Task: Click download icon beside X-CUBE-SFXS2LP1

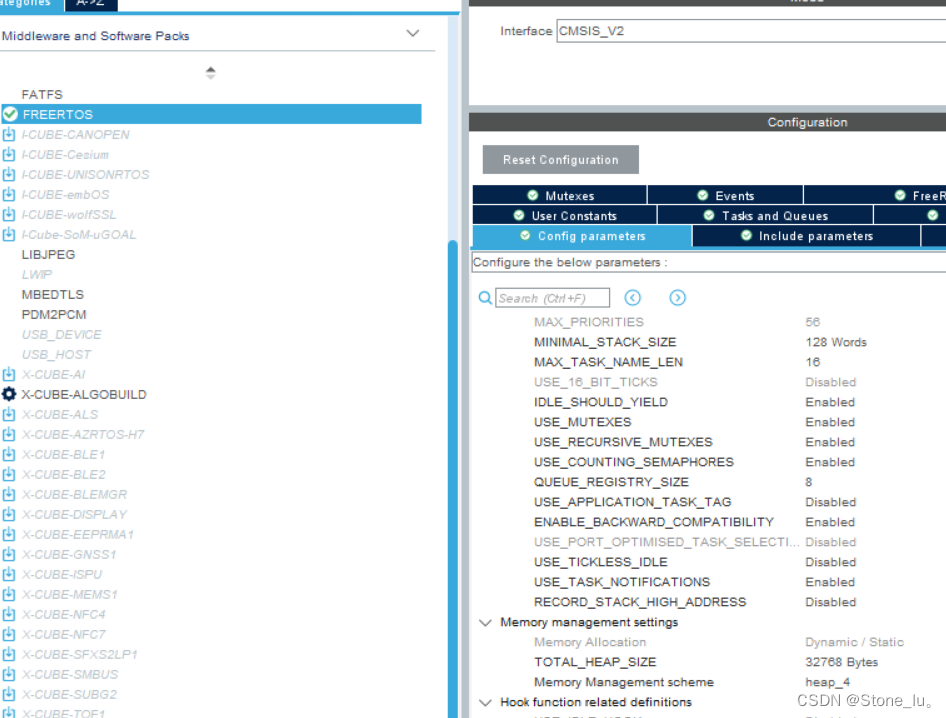Action: tap(8, 654)
